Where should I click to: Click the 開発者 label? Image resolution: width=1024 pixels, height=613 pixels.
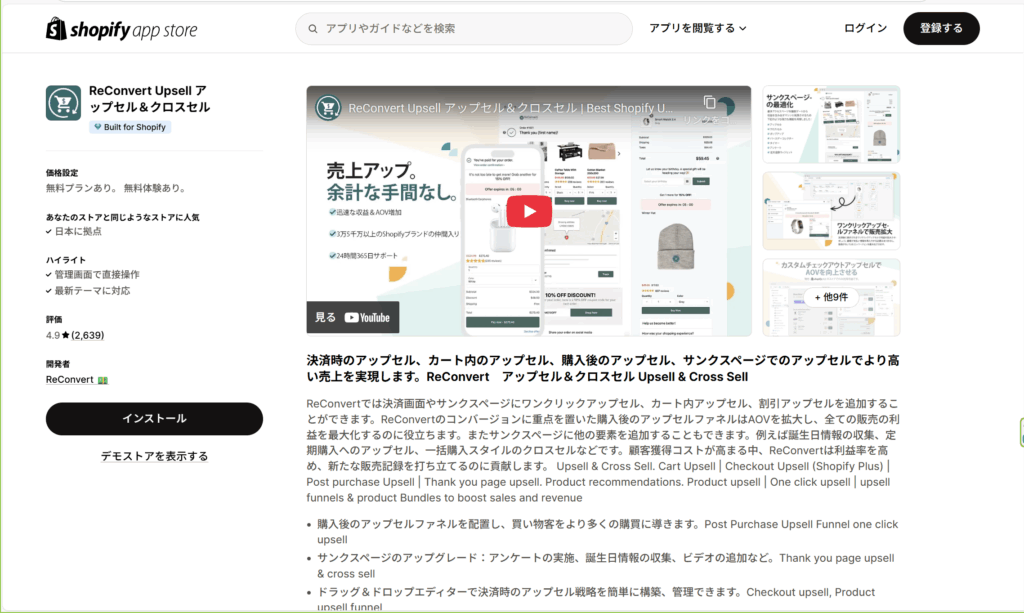click(x=57, y=364)
